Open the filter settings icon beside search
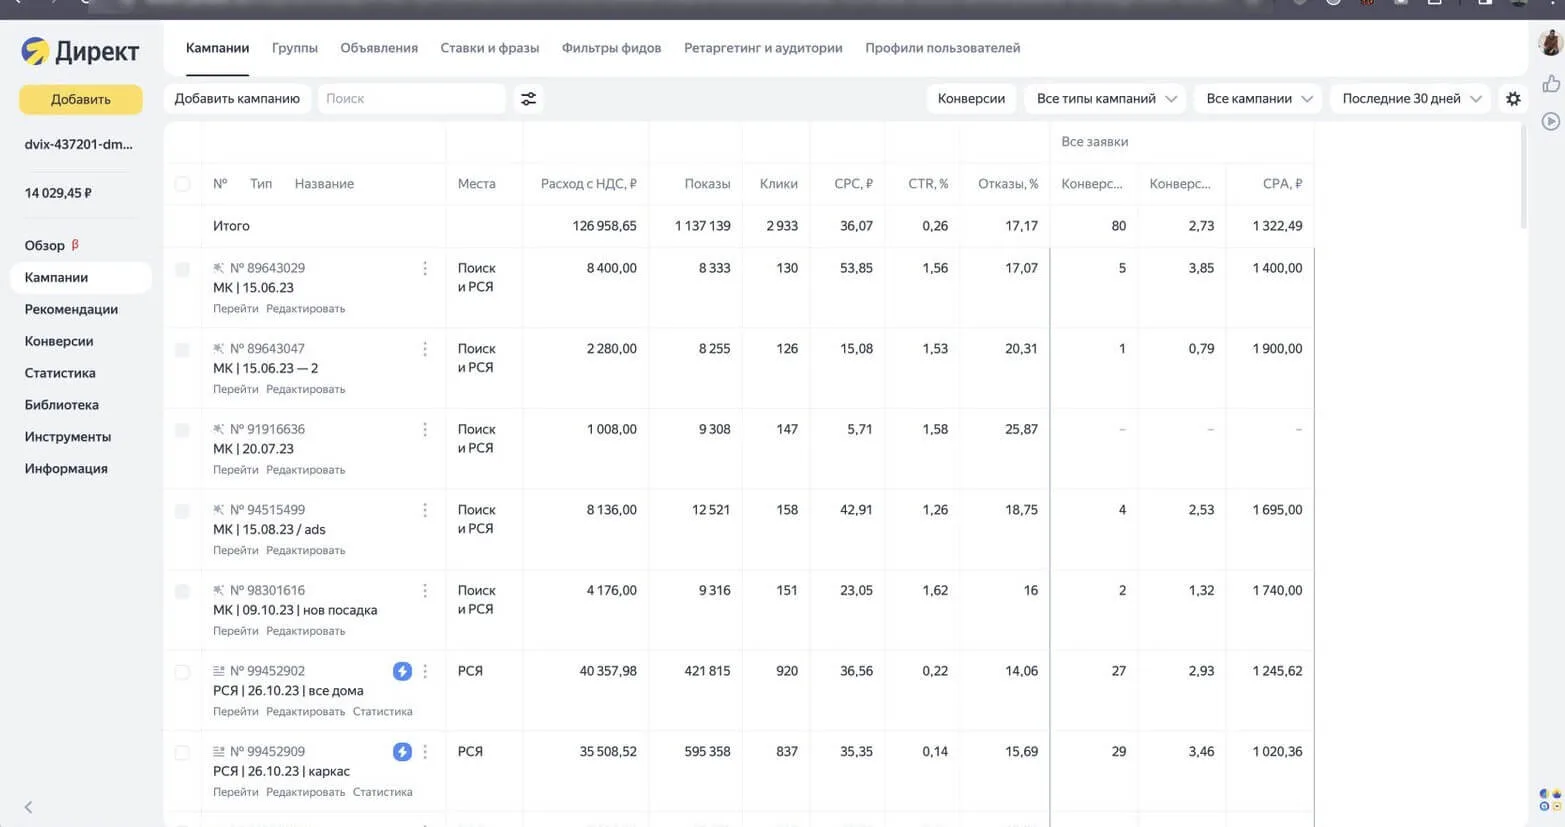1565x827 pixels. tap(528, 99)
